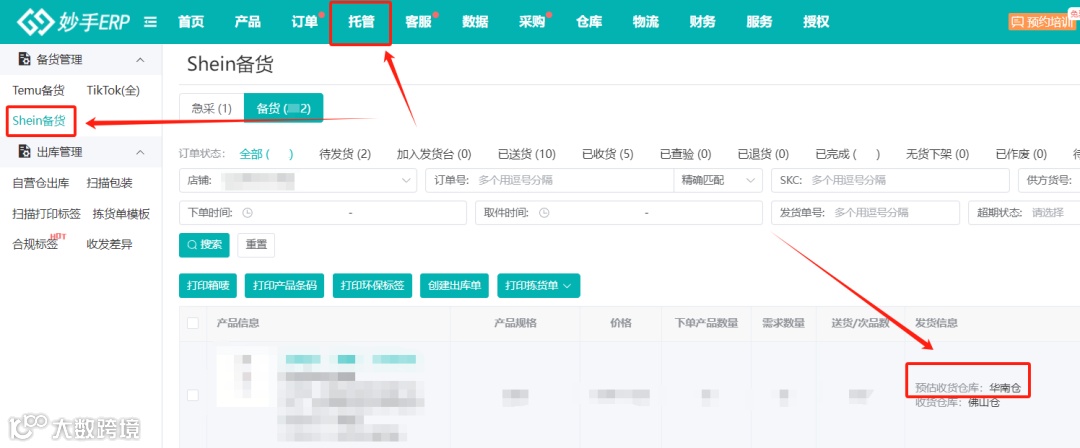Click the 打印产品条码 button

(284, 285)
